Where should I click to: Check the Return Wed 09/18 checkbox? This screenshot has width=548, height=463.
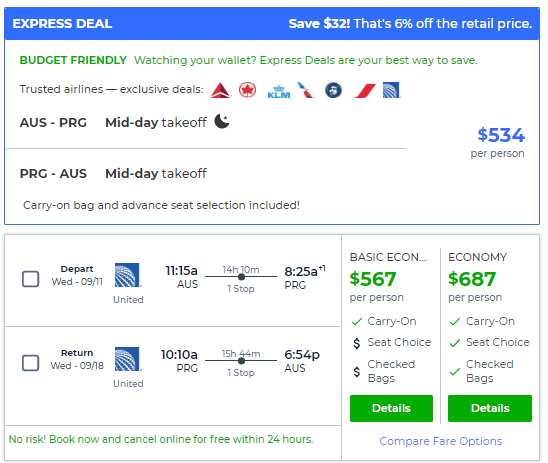tap(30, 363)
